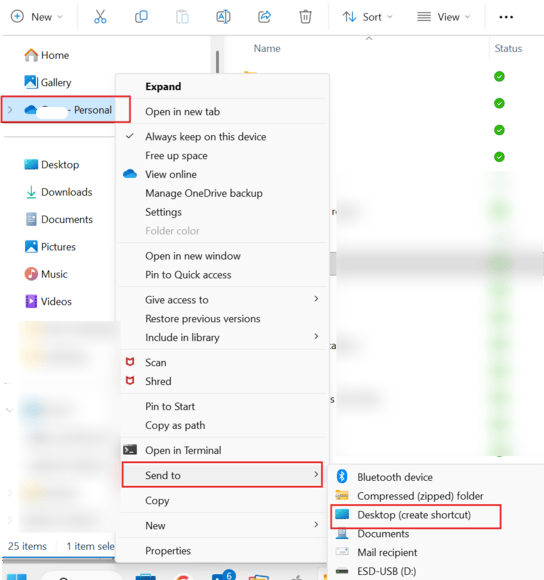The height and width of the screenshot is (580, 544).
Task: Click the Status column header
Action: 508,48
